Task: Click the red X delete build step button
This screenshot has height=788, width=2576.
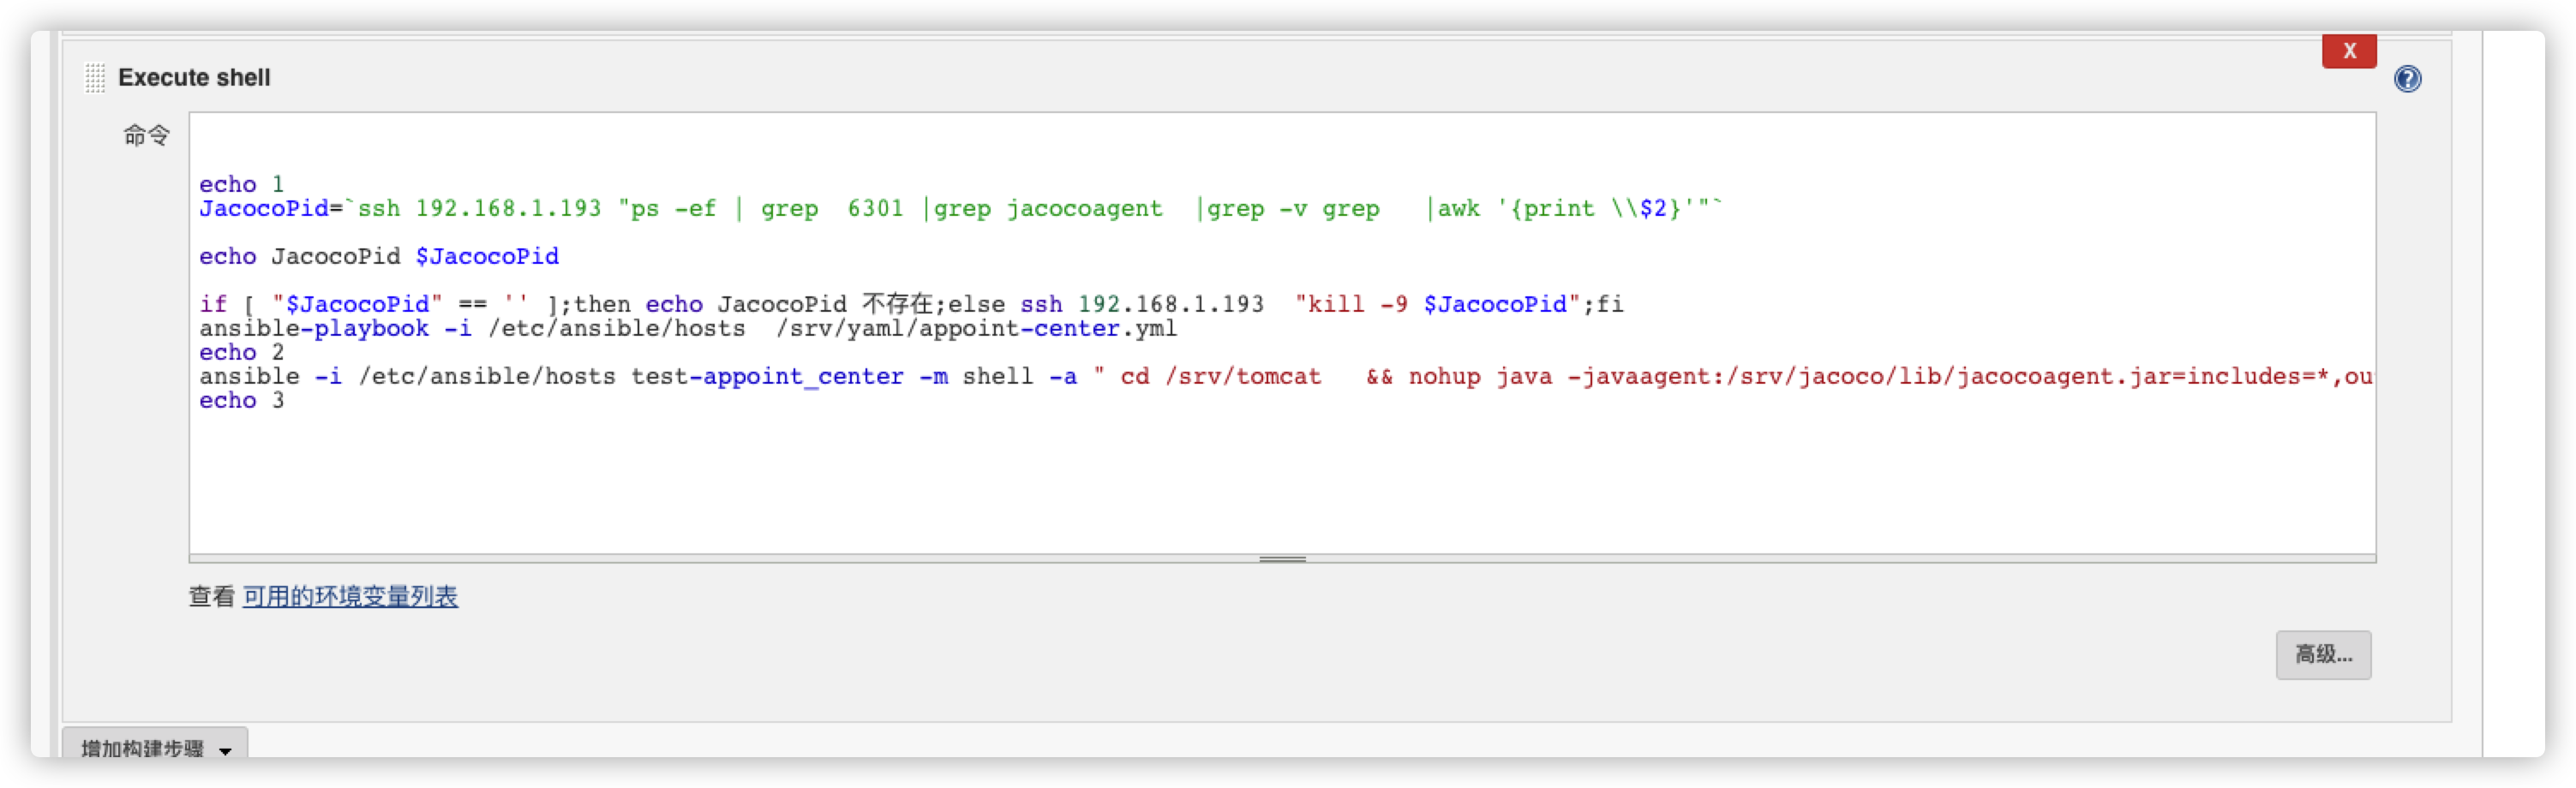Action: tap(2348, 50)
